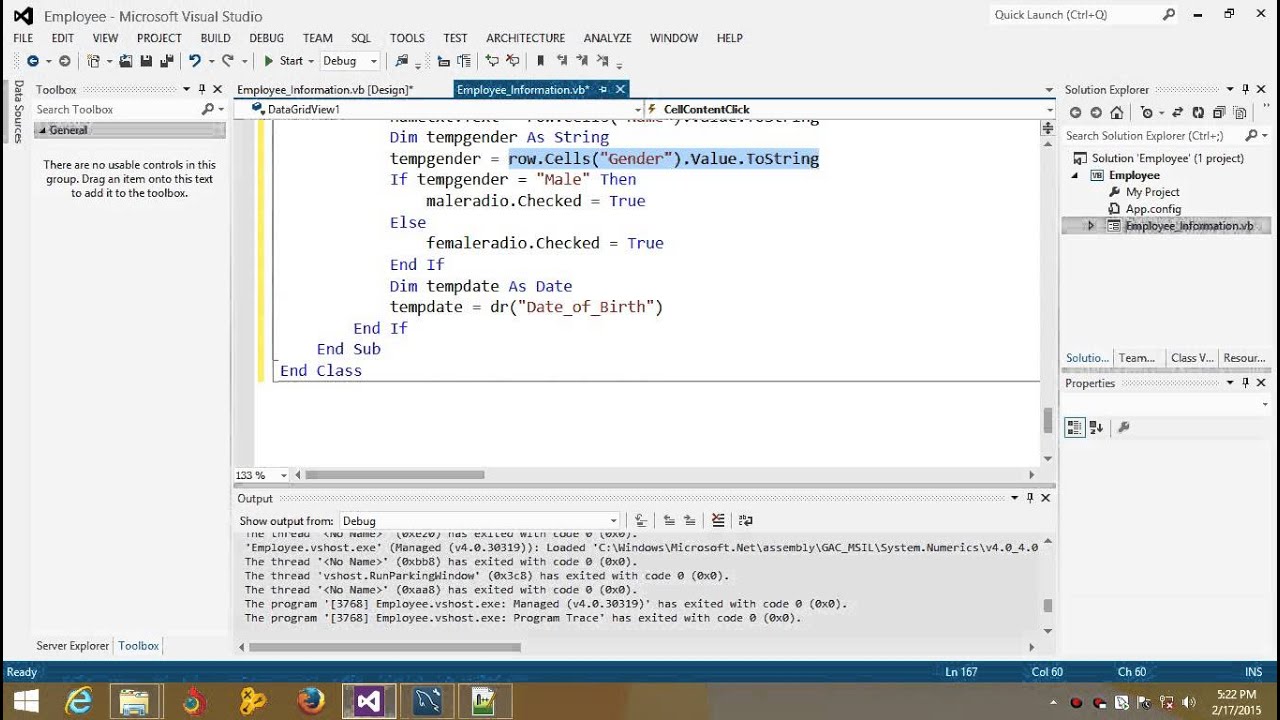Click the Categorized view icon in Properties
Image resolution: width=1280 pixels, height=720 pixels.
click(x=1075, y=427)
